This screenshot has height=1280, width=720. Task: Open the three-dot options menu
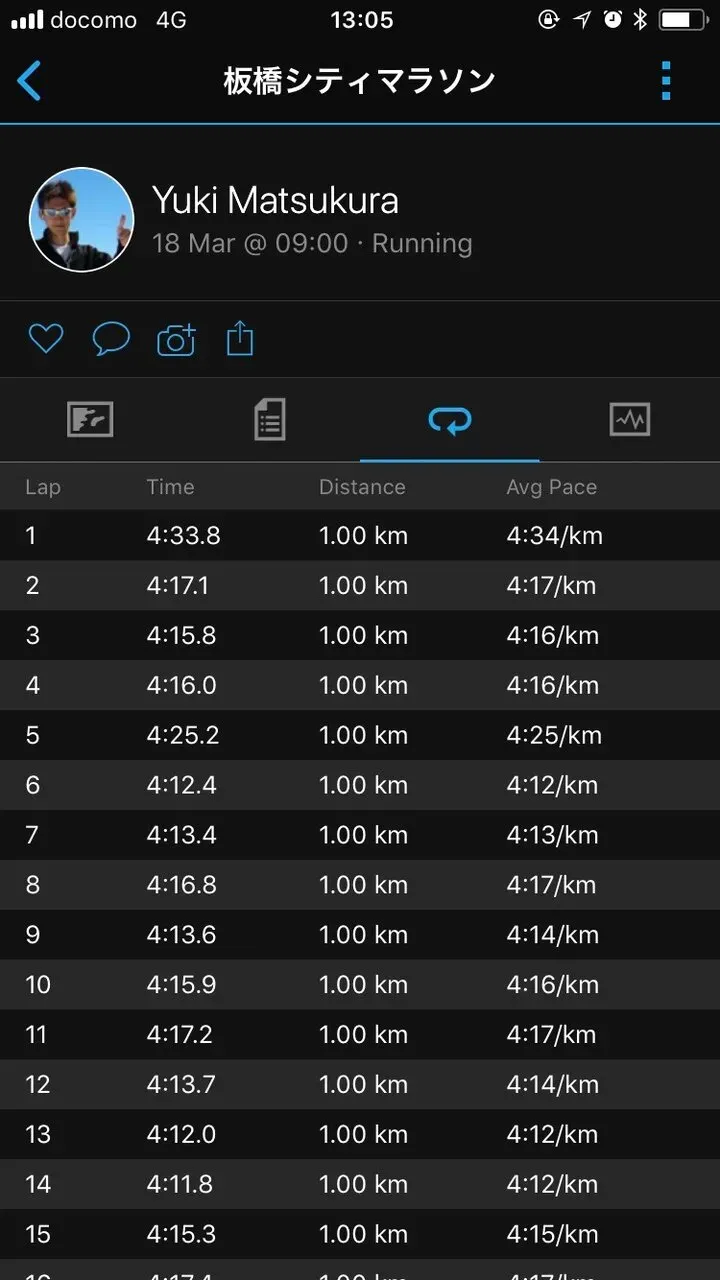point(666,81)
